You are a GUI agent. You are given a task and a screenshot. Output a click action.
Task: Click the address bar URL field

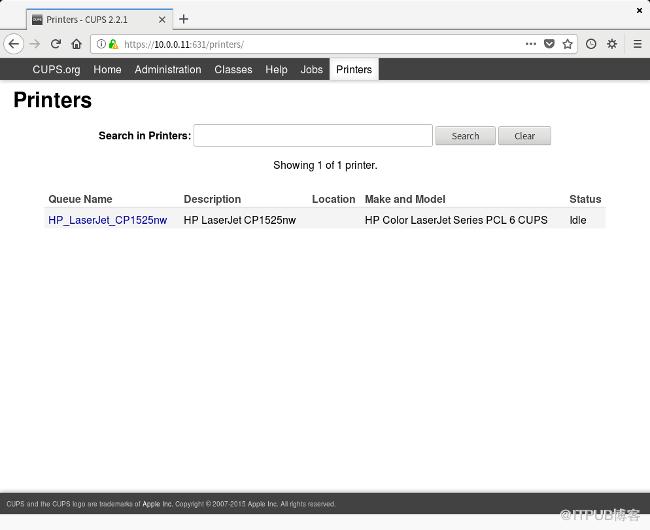pyautogui.click(x=315, y=44)
